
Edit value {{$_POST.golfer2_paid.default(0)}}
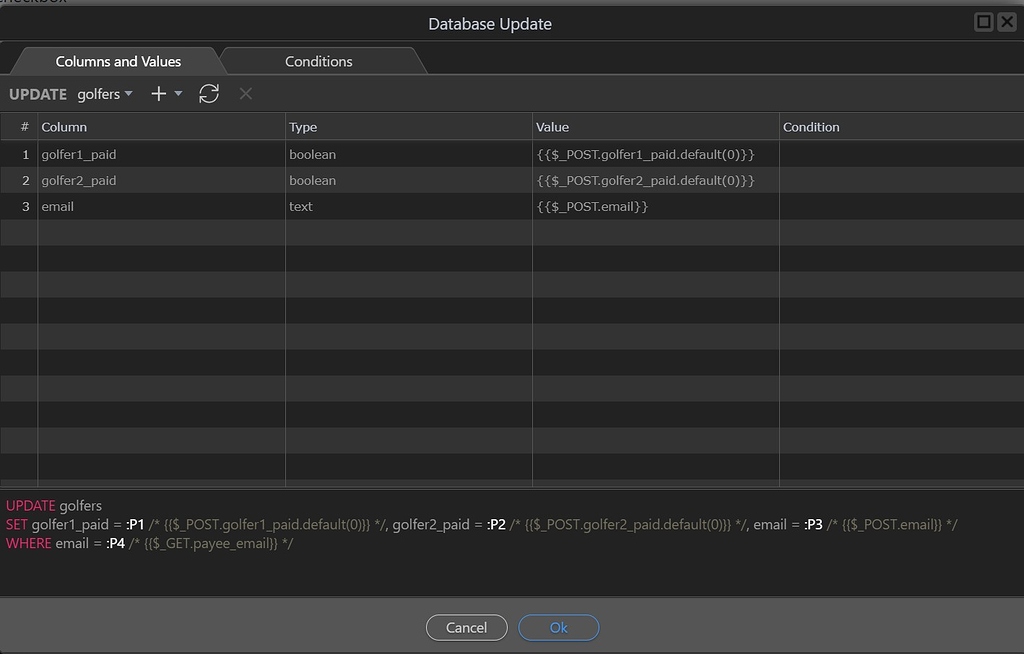pyautogui.click(x=656, y=180)
